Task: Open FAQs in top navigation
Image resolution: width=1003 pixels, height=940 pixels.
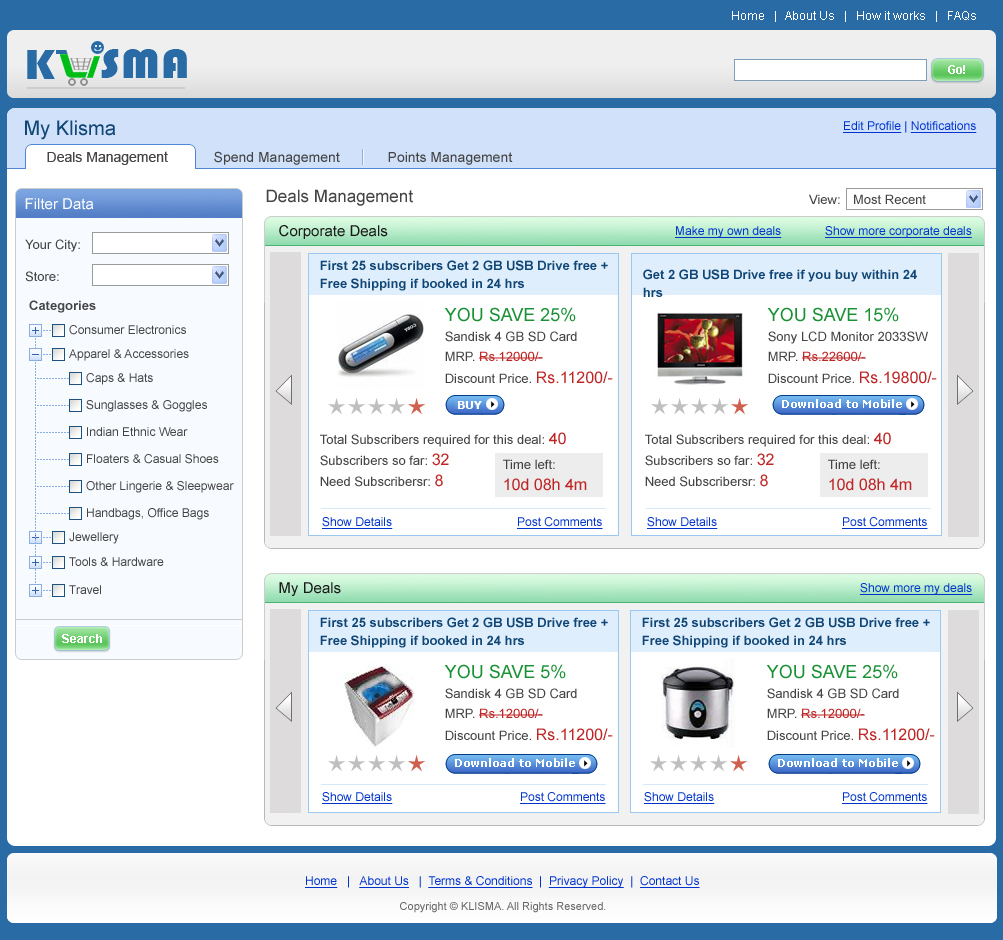Action: pyautogui.click(x=961, y=15)
